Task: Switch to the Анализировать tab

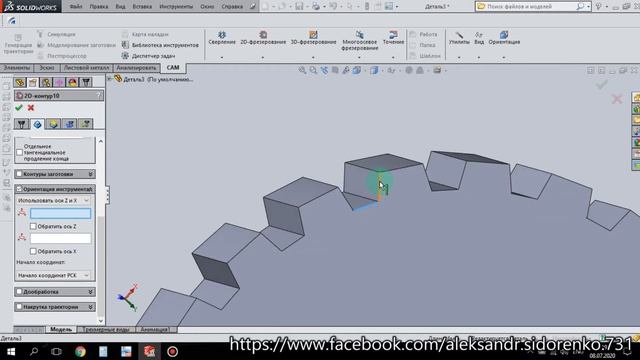Action: click(x=136, y=68)
